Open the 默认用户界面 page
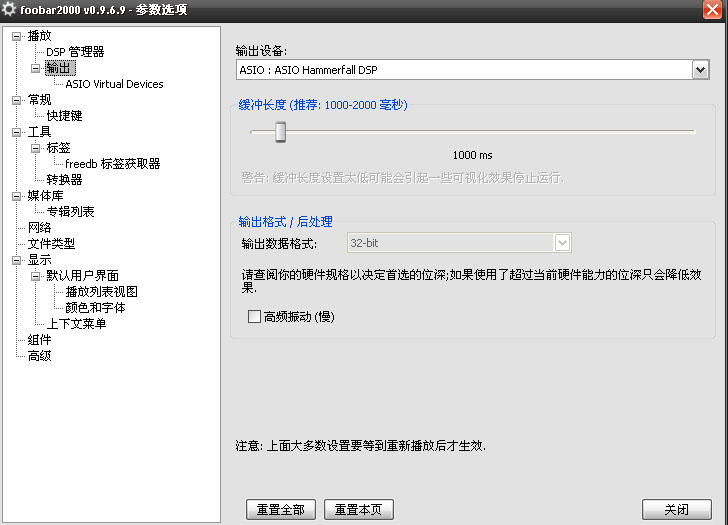The height and width of the screenshot is (525, 728). click(x=83, y=276)
